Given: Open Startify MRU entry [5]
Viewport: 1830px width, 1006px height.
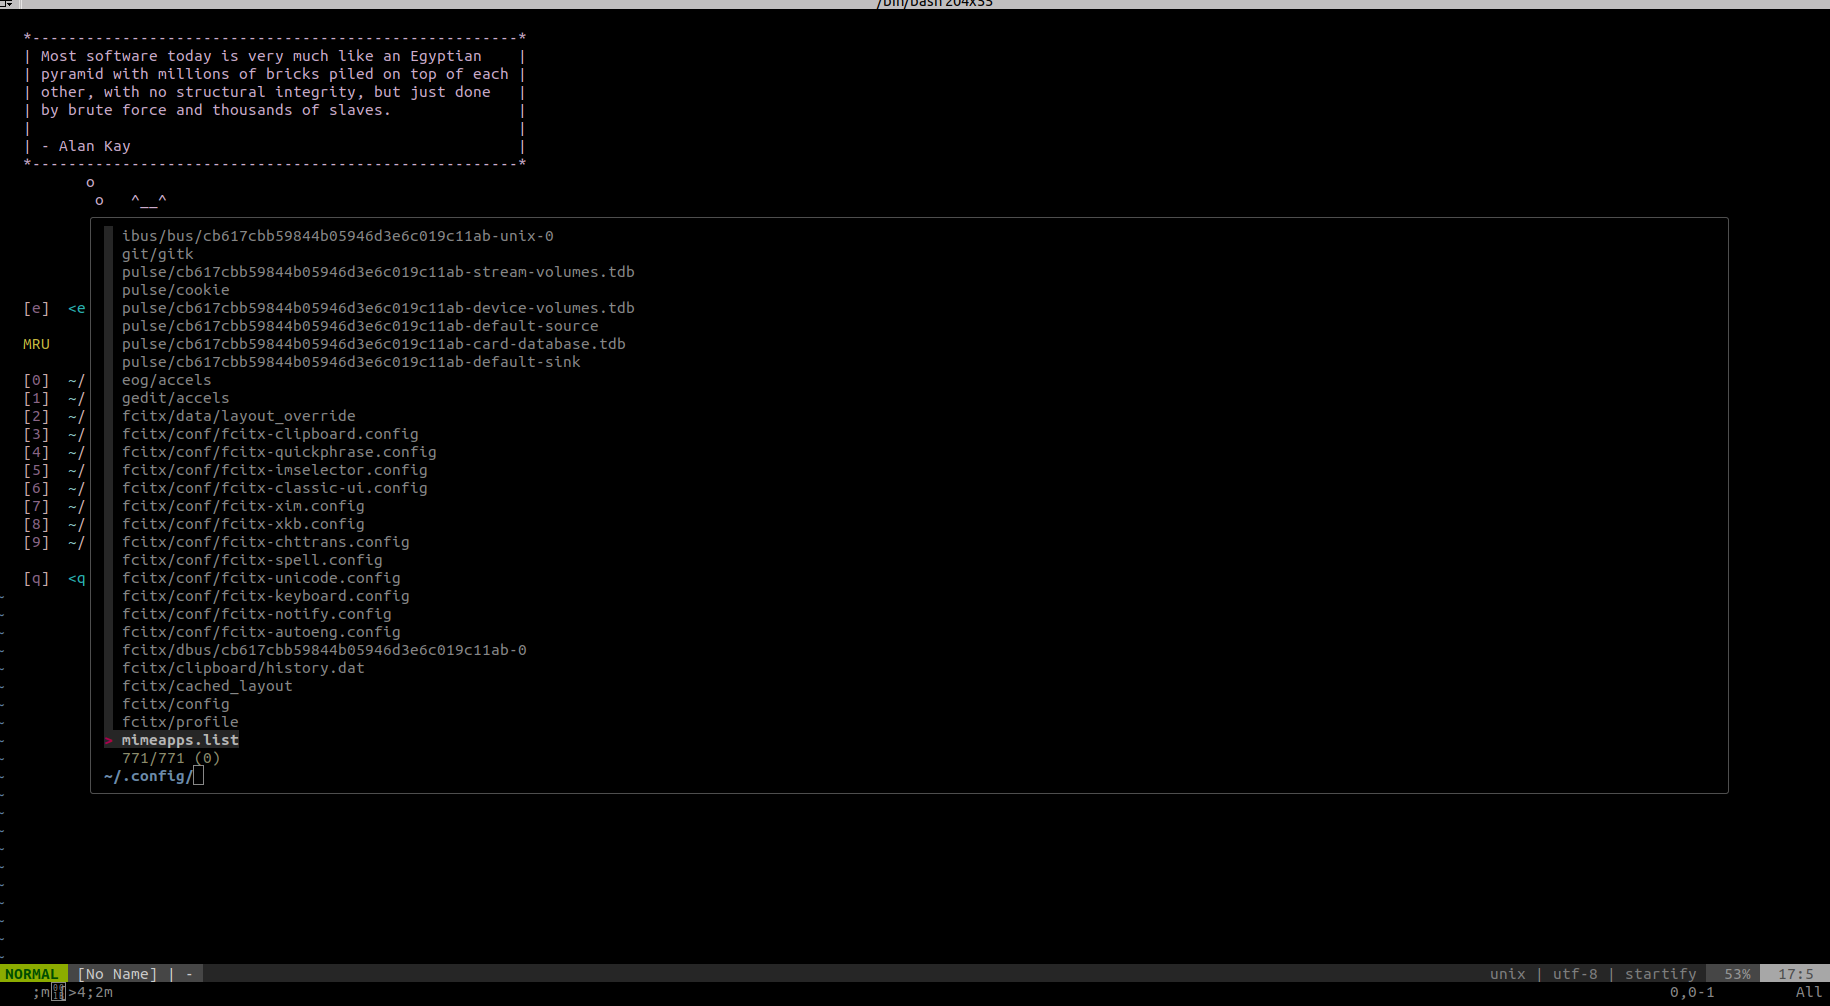Looking at the screenshot, I should (54, 470).
